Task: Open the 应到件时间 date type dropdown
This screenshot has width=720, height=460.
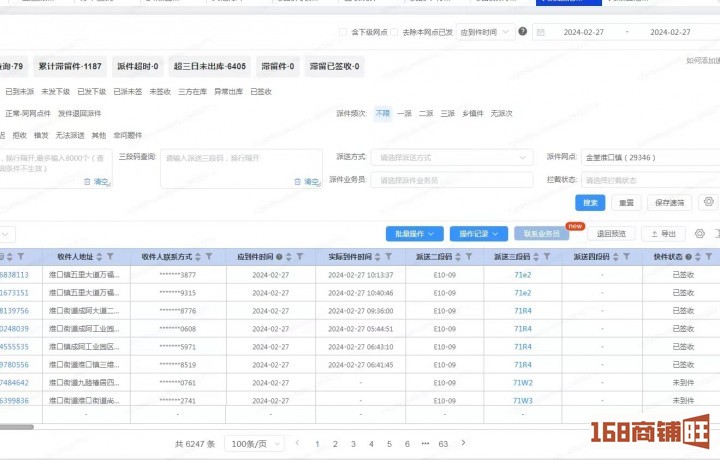Action: [x=486, y=32]
